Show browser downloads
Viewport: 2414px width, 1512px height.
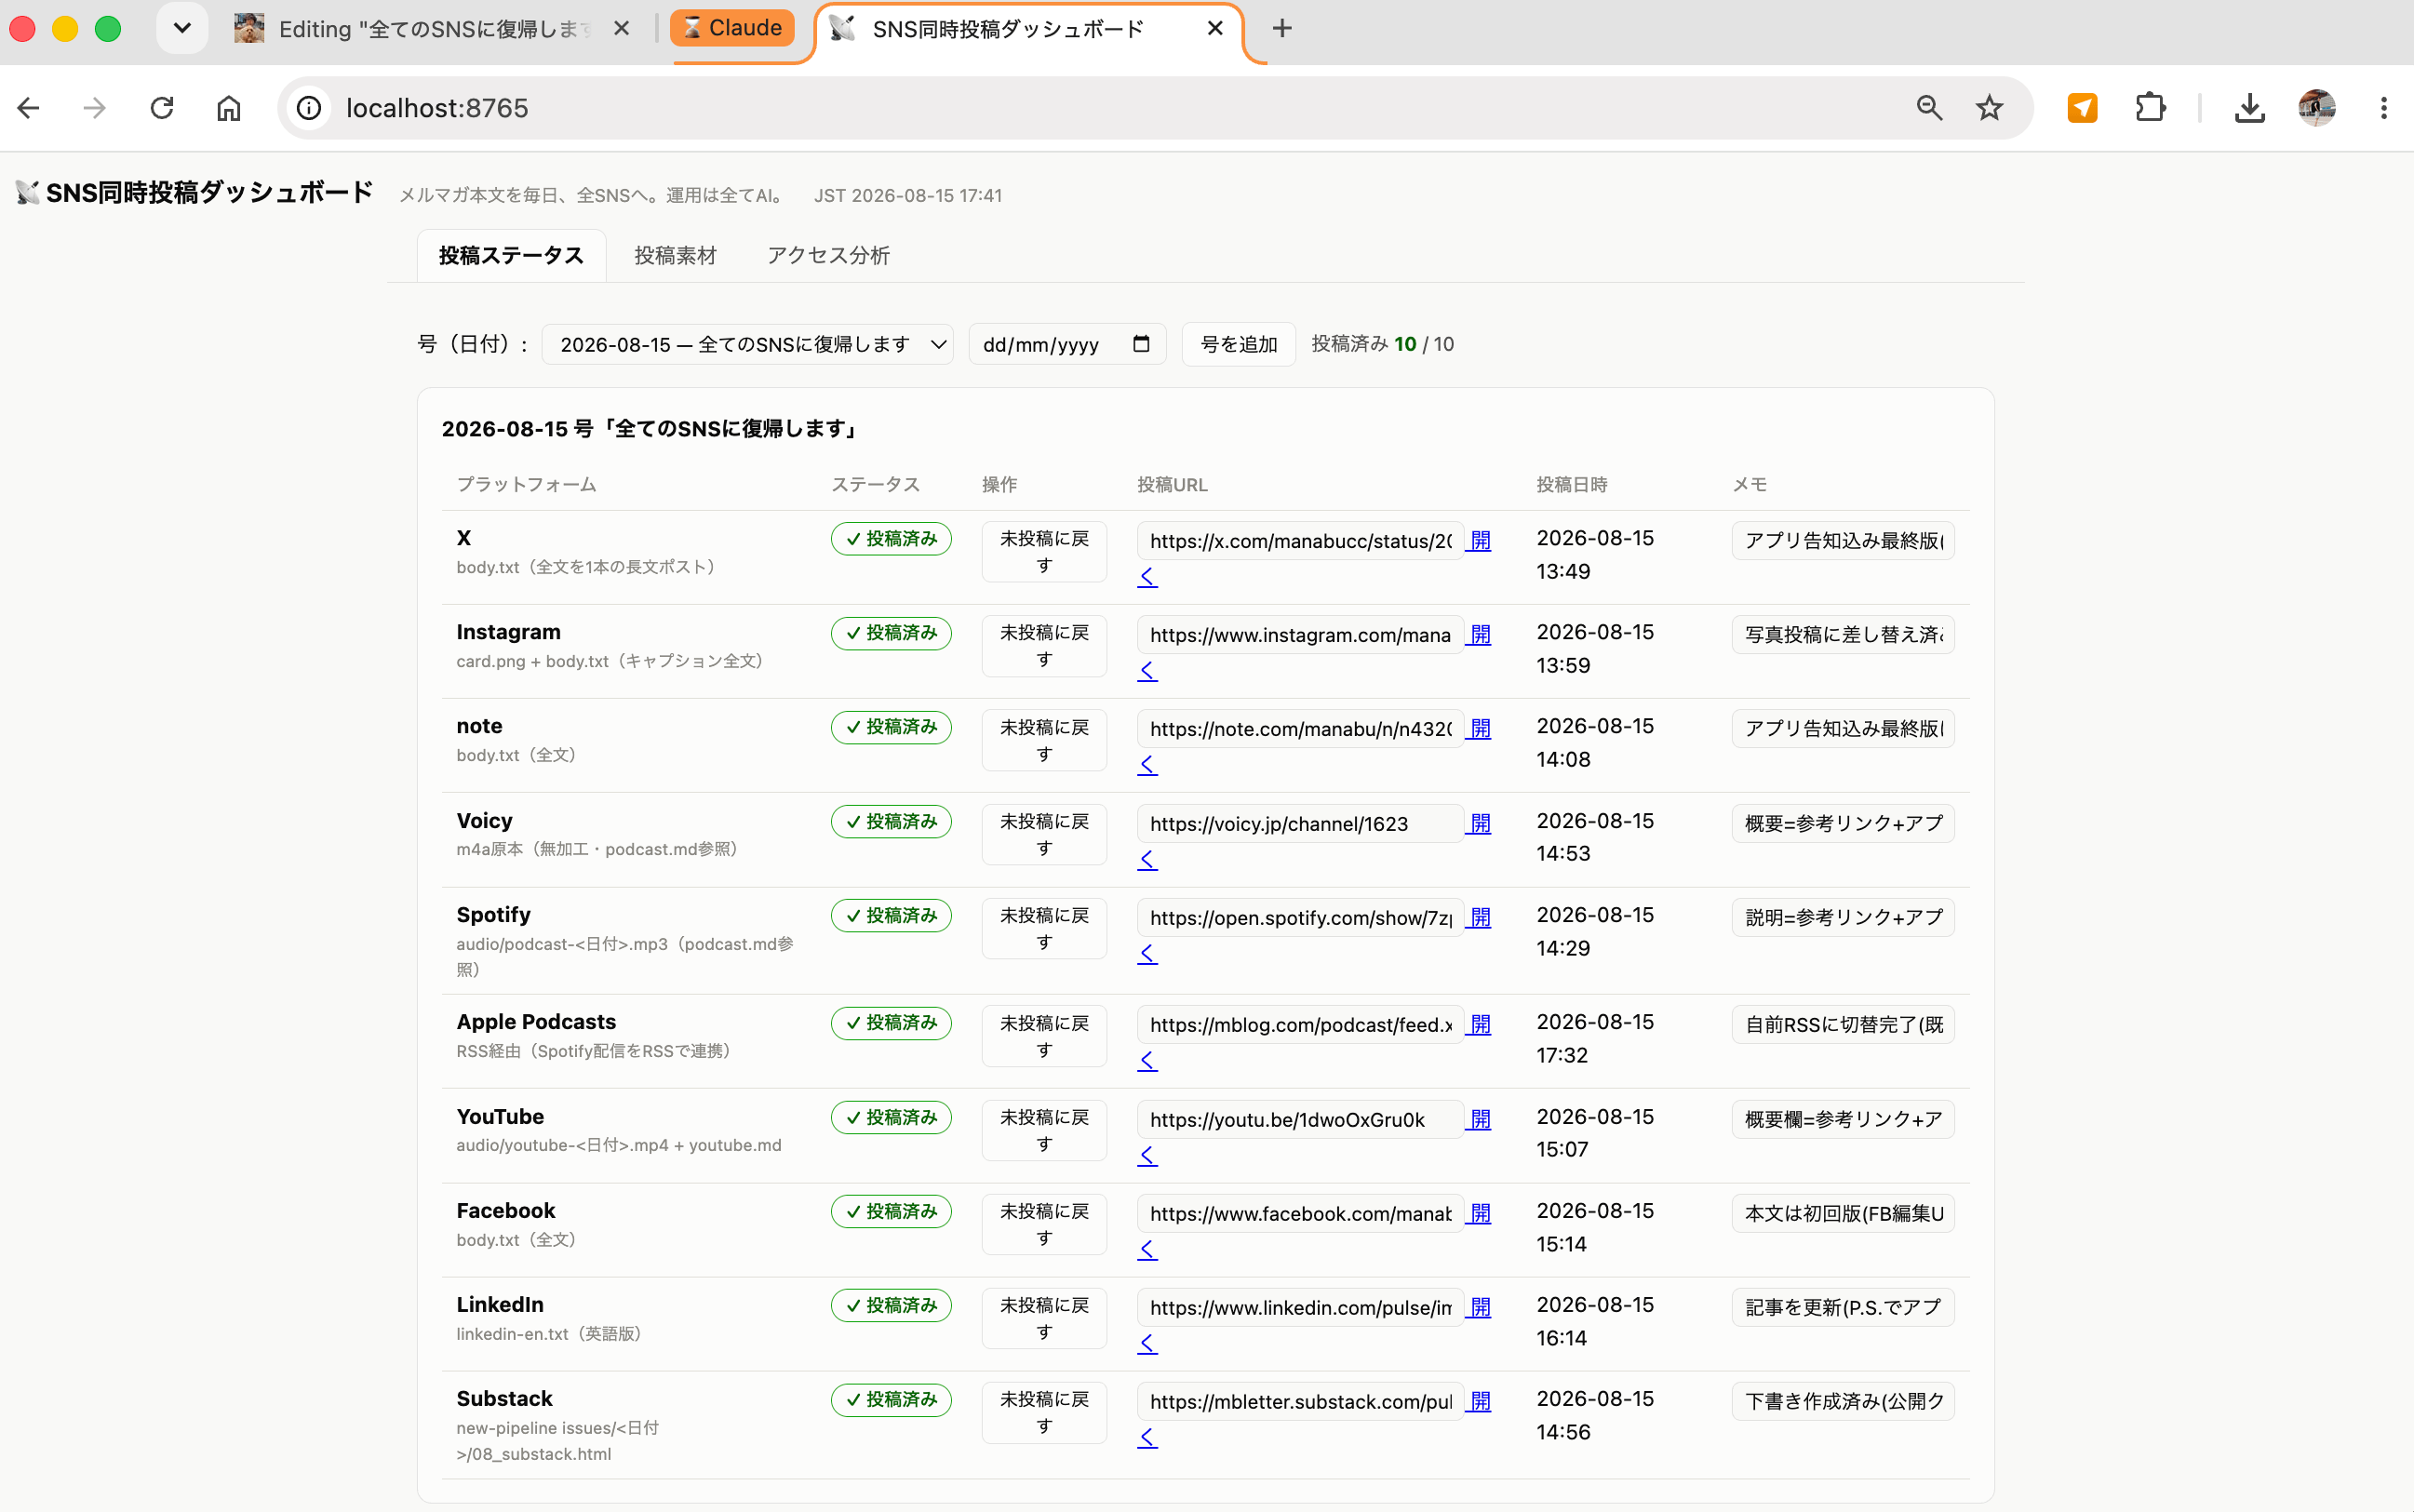[x=2249, y=108]
